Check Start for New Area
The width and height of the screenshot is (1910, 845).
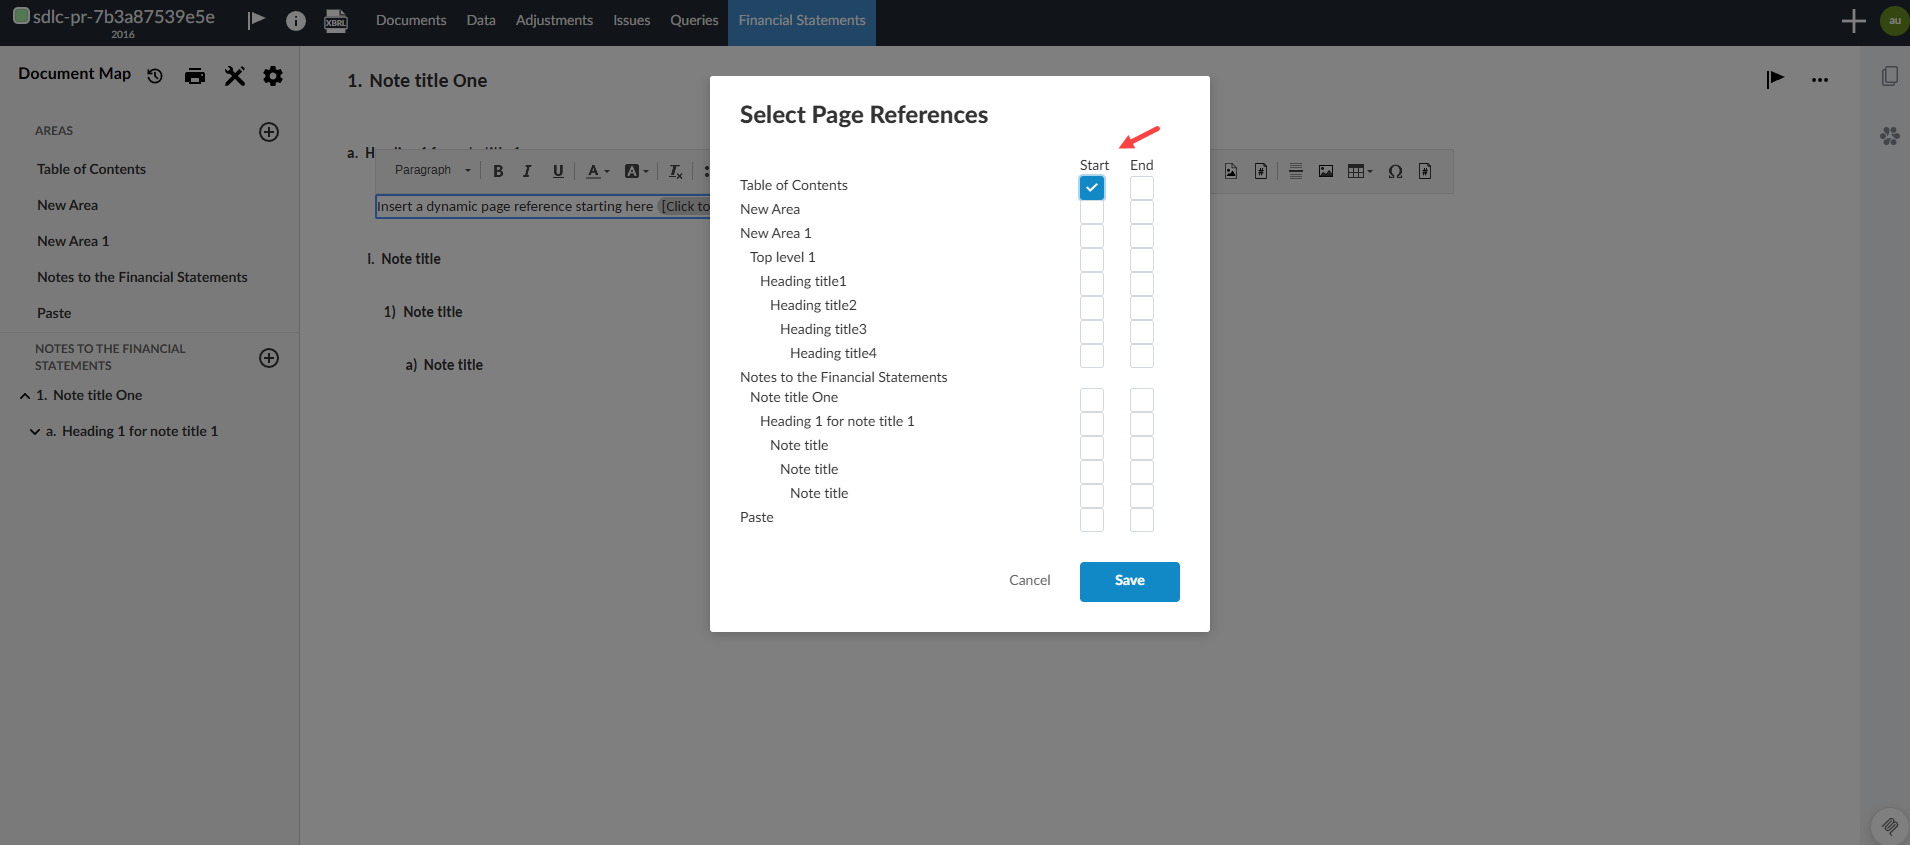pos(1092,212)
